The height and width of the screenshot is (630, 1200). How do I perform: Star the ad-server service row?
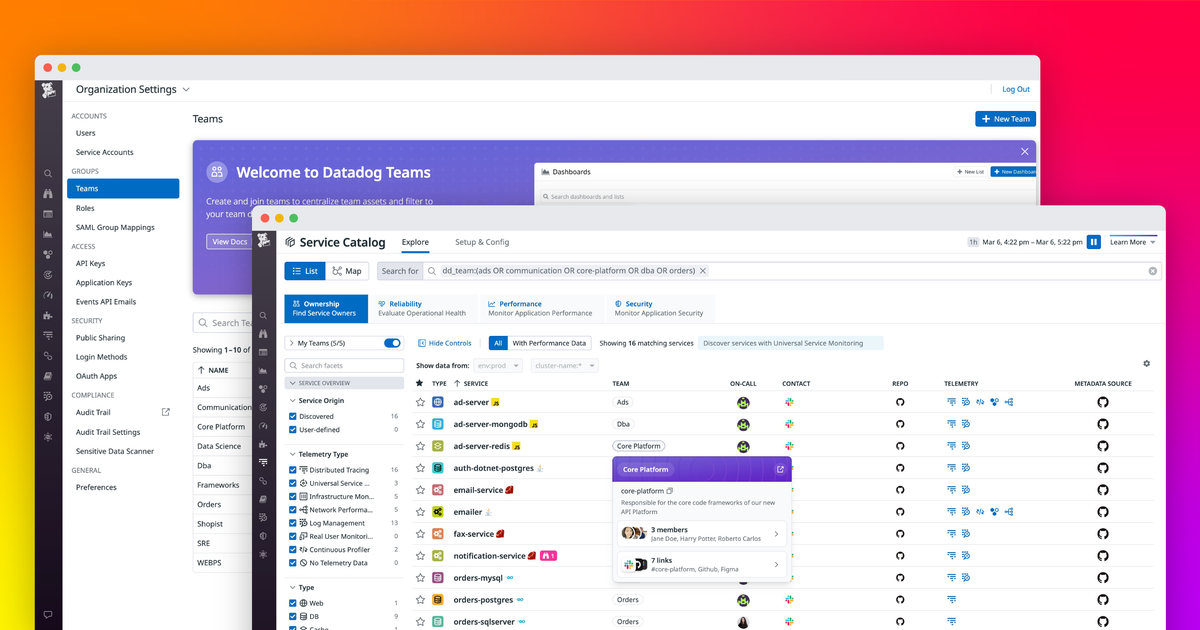(x=421, y=402)
